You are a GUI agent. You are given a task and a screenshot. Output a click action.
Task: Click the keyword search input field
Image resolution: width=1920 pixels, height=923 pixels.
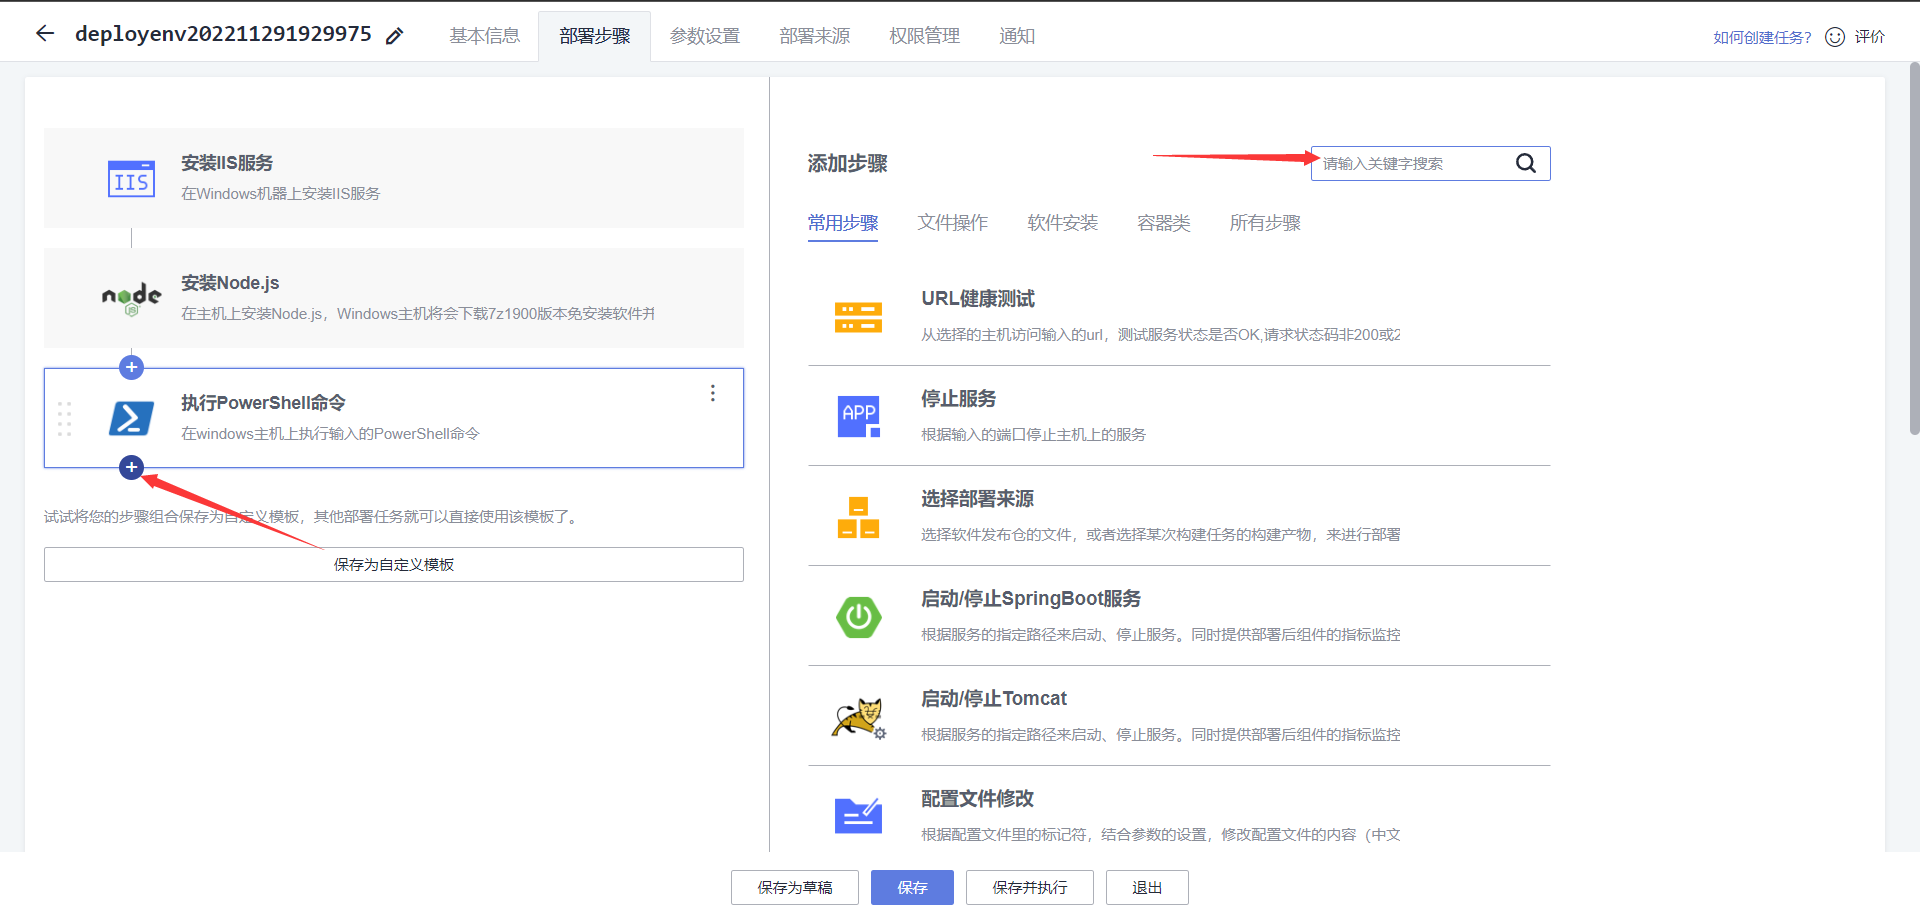pyautogui.click(x=1410, y=163)
